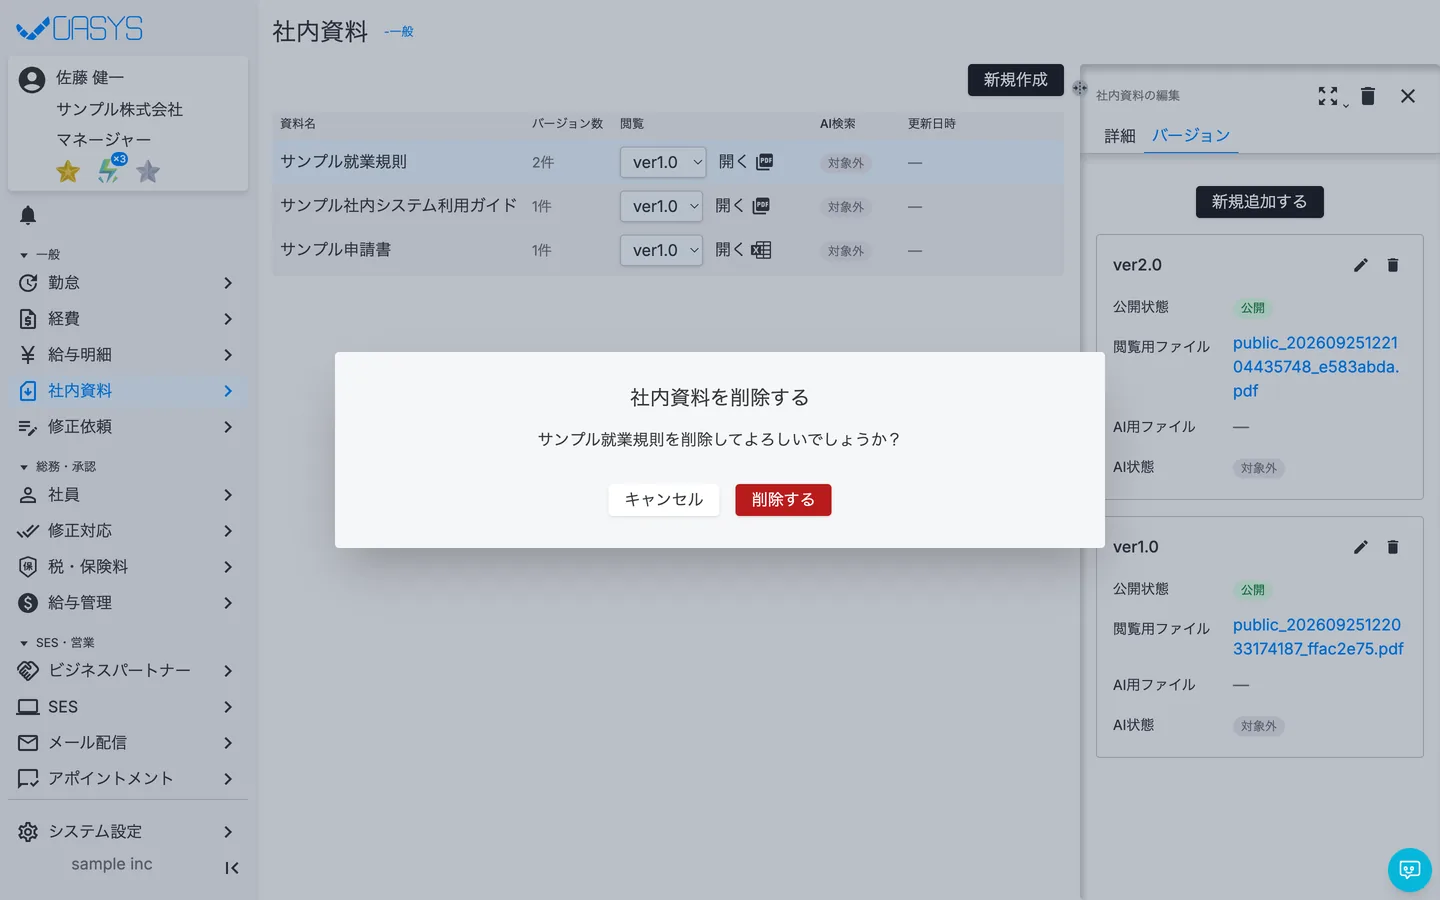Click the 一般 tag beside the page title
Viewport: 1440px width, 900px height.
click(x=399, y=32)
